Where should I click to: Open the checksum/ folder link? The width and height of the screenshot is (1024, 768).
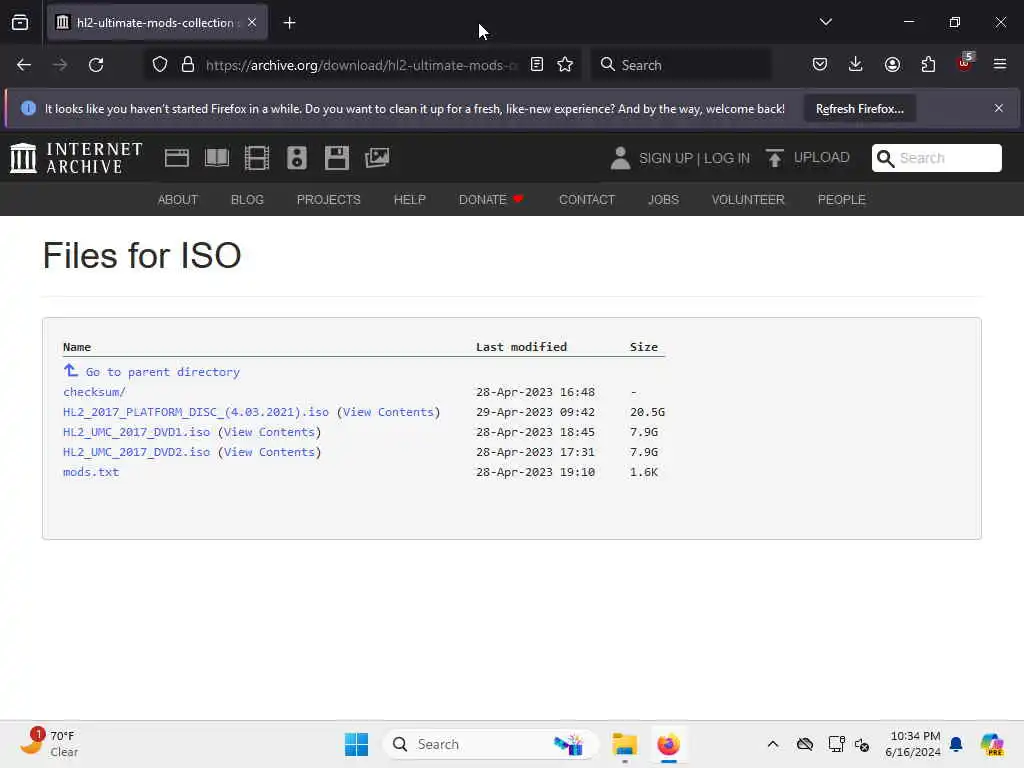click(x=94, y=392)
